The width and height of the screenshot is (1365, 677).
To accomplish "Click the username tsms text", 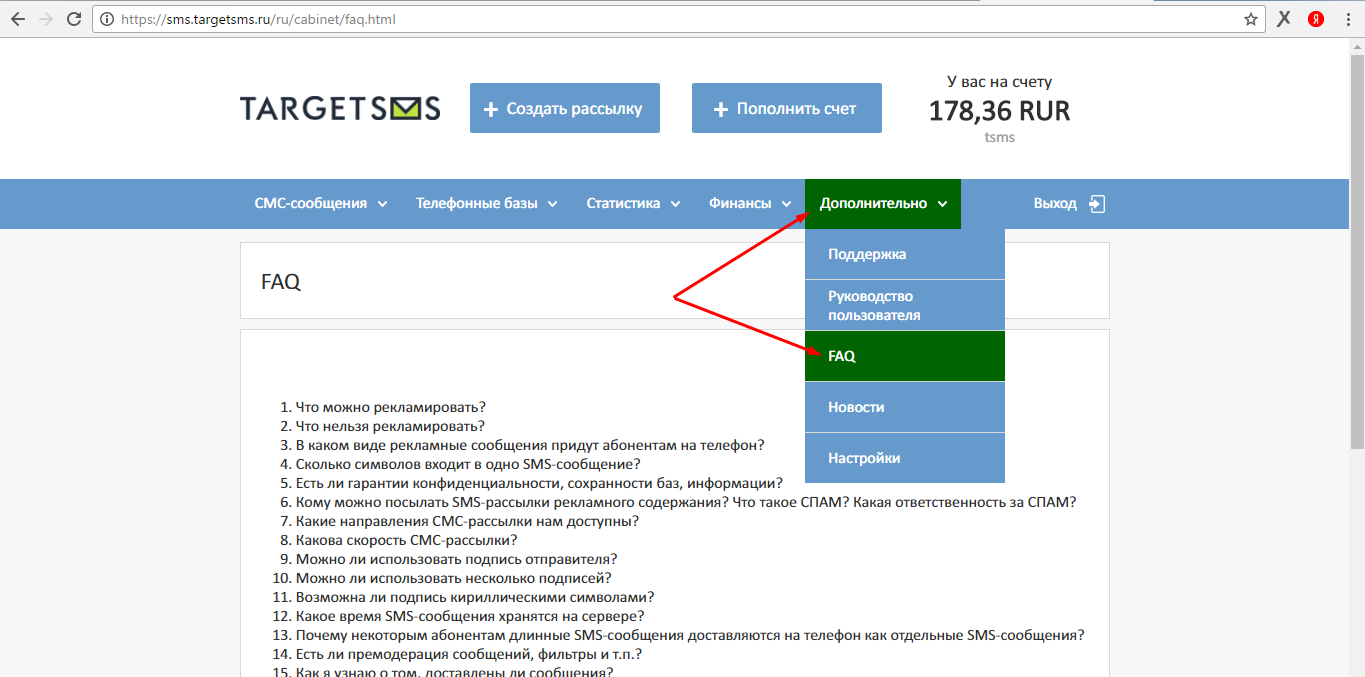I will (999, 137).
